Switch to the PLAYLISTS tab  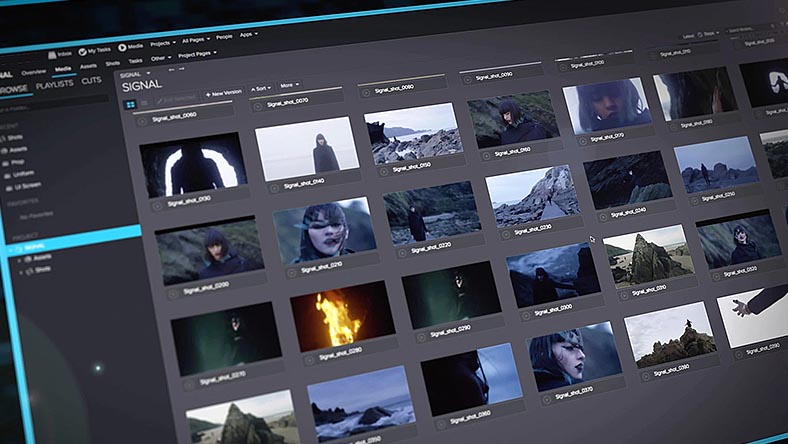[54, 85]
